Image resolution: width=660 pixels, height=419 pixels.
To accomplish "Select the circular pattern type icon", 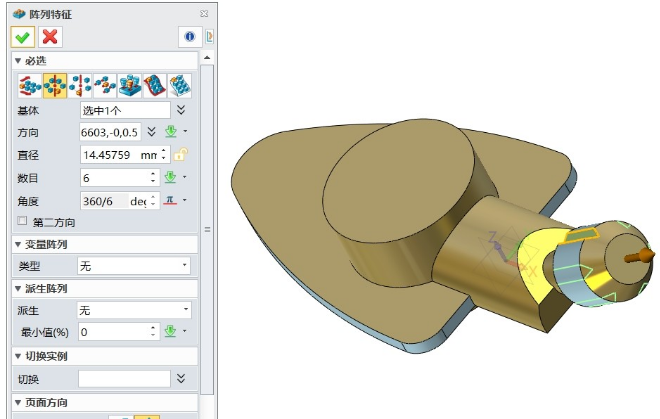I will click(55, 85).
